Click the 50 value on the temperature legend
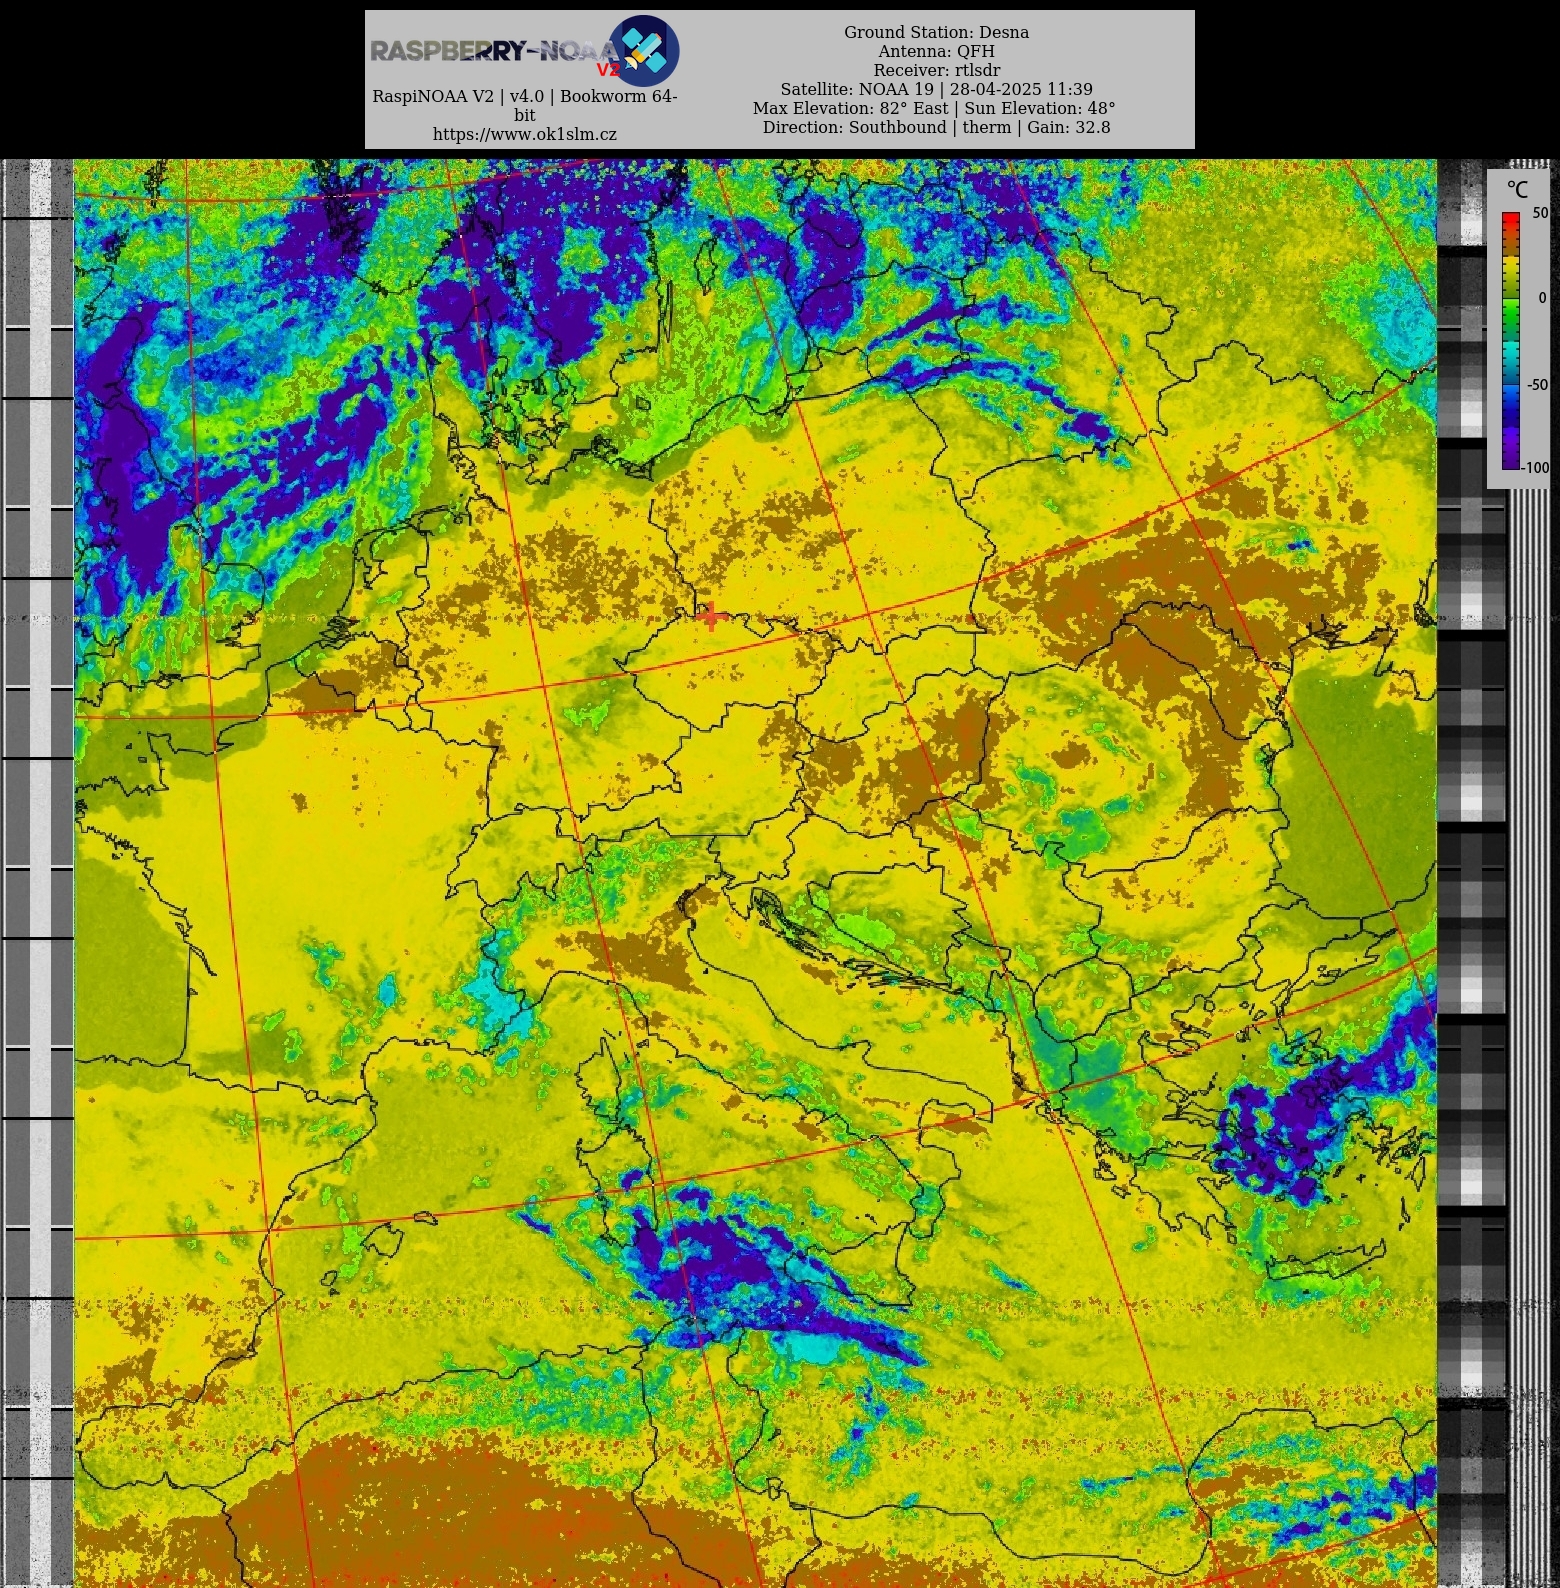Viewport: 1560px width, 1588px height. pos(1540,213)
